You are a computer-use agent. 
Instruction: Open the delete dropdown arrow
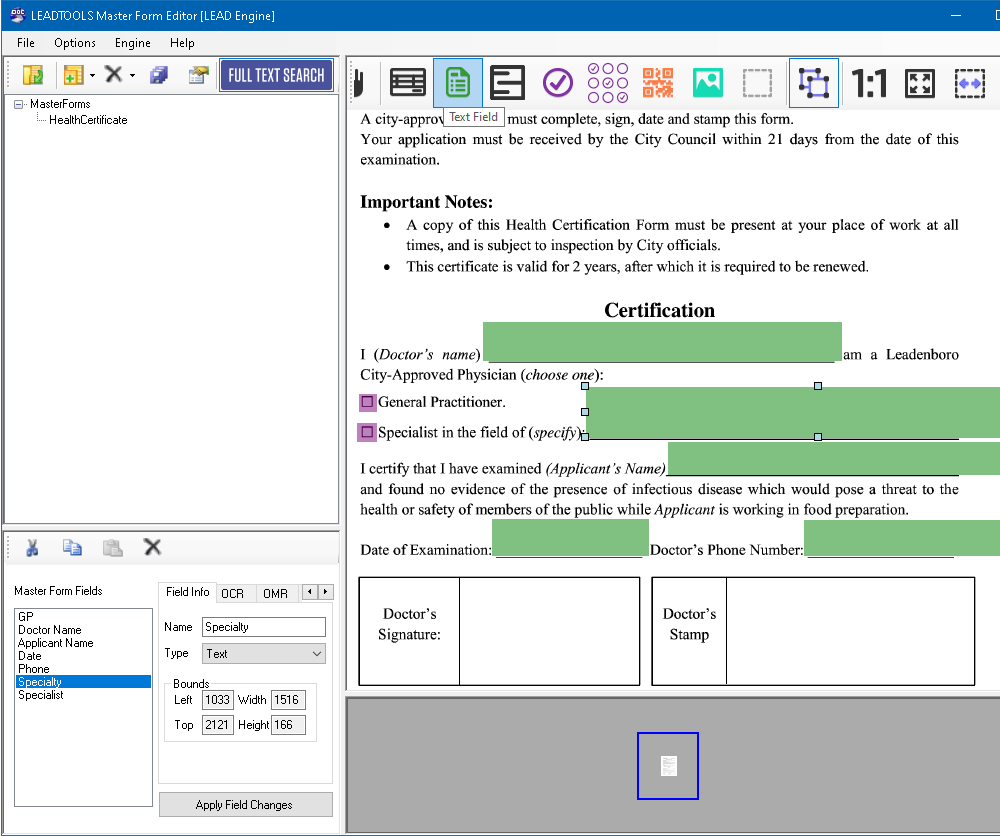(133, 75)
